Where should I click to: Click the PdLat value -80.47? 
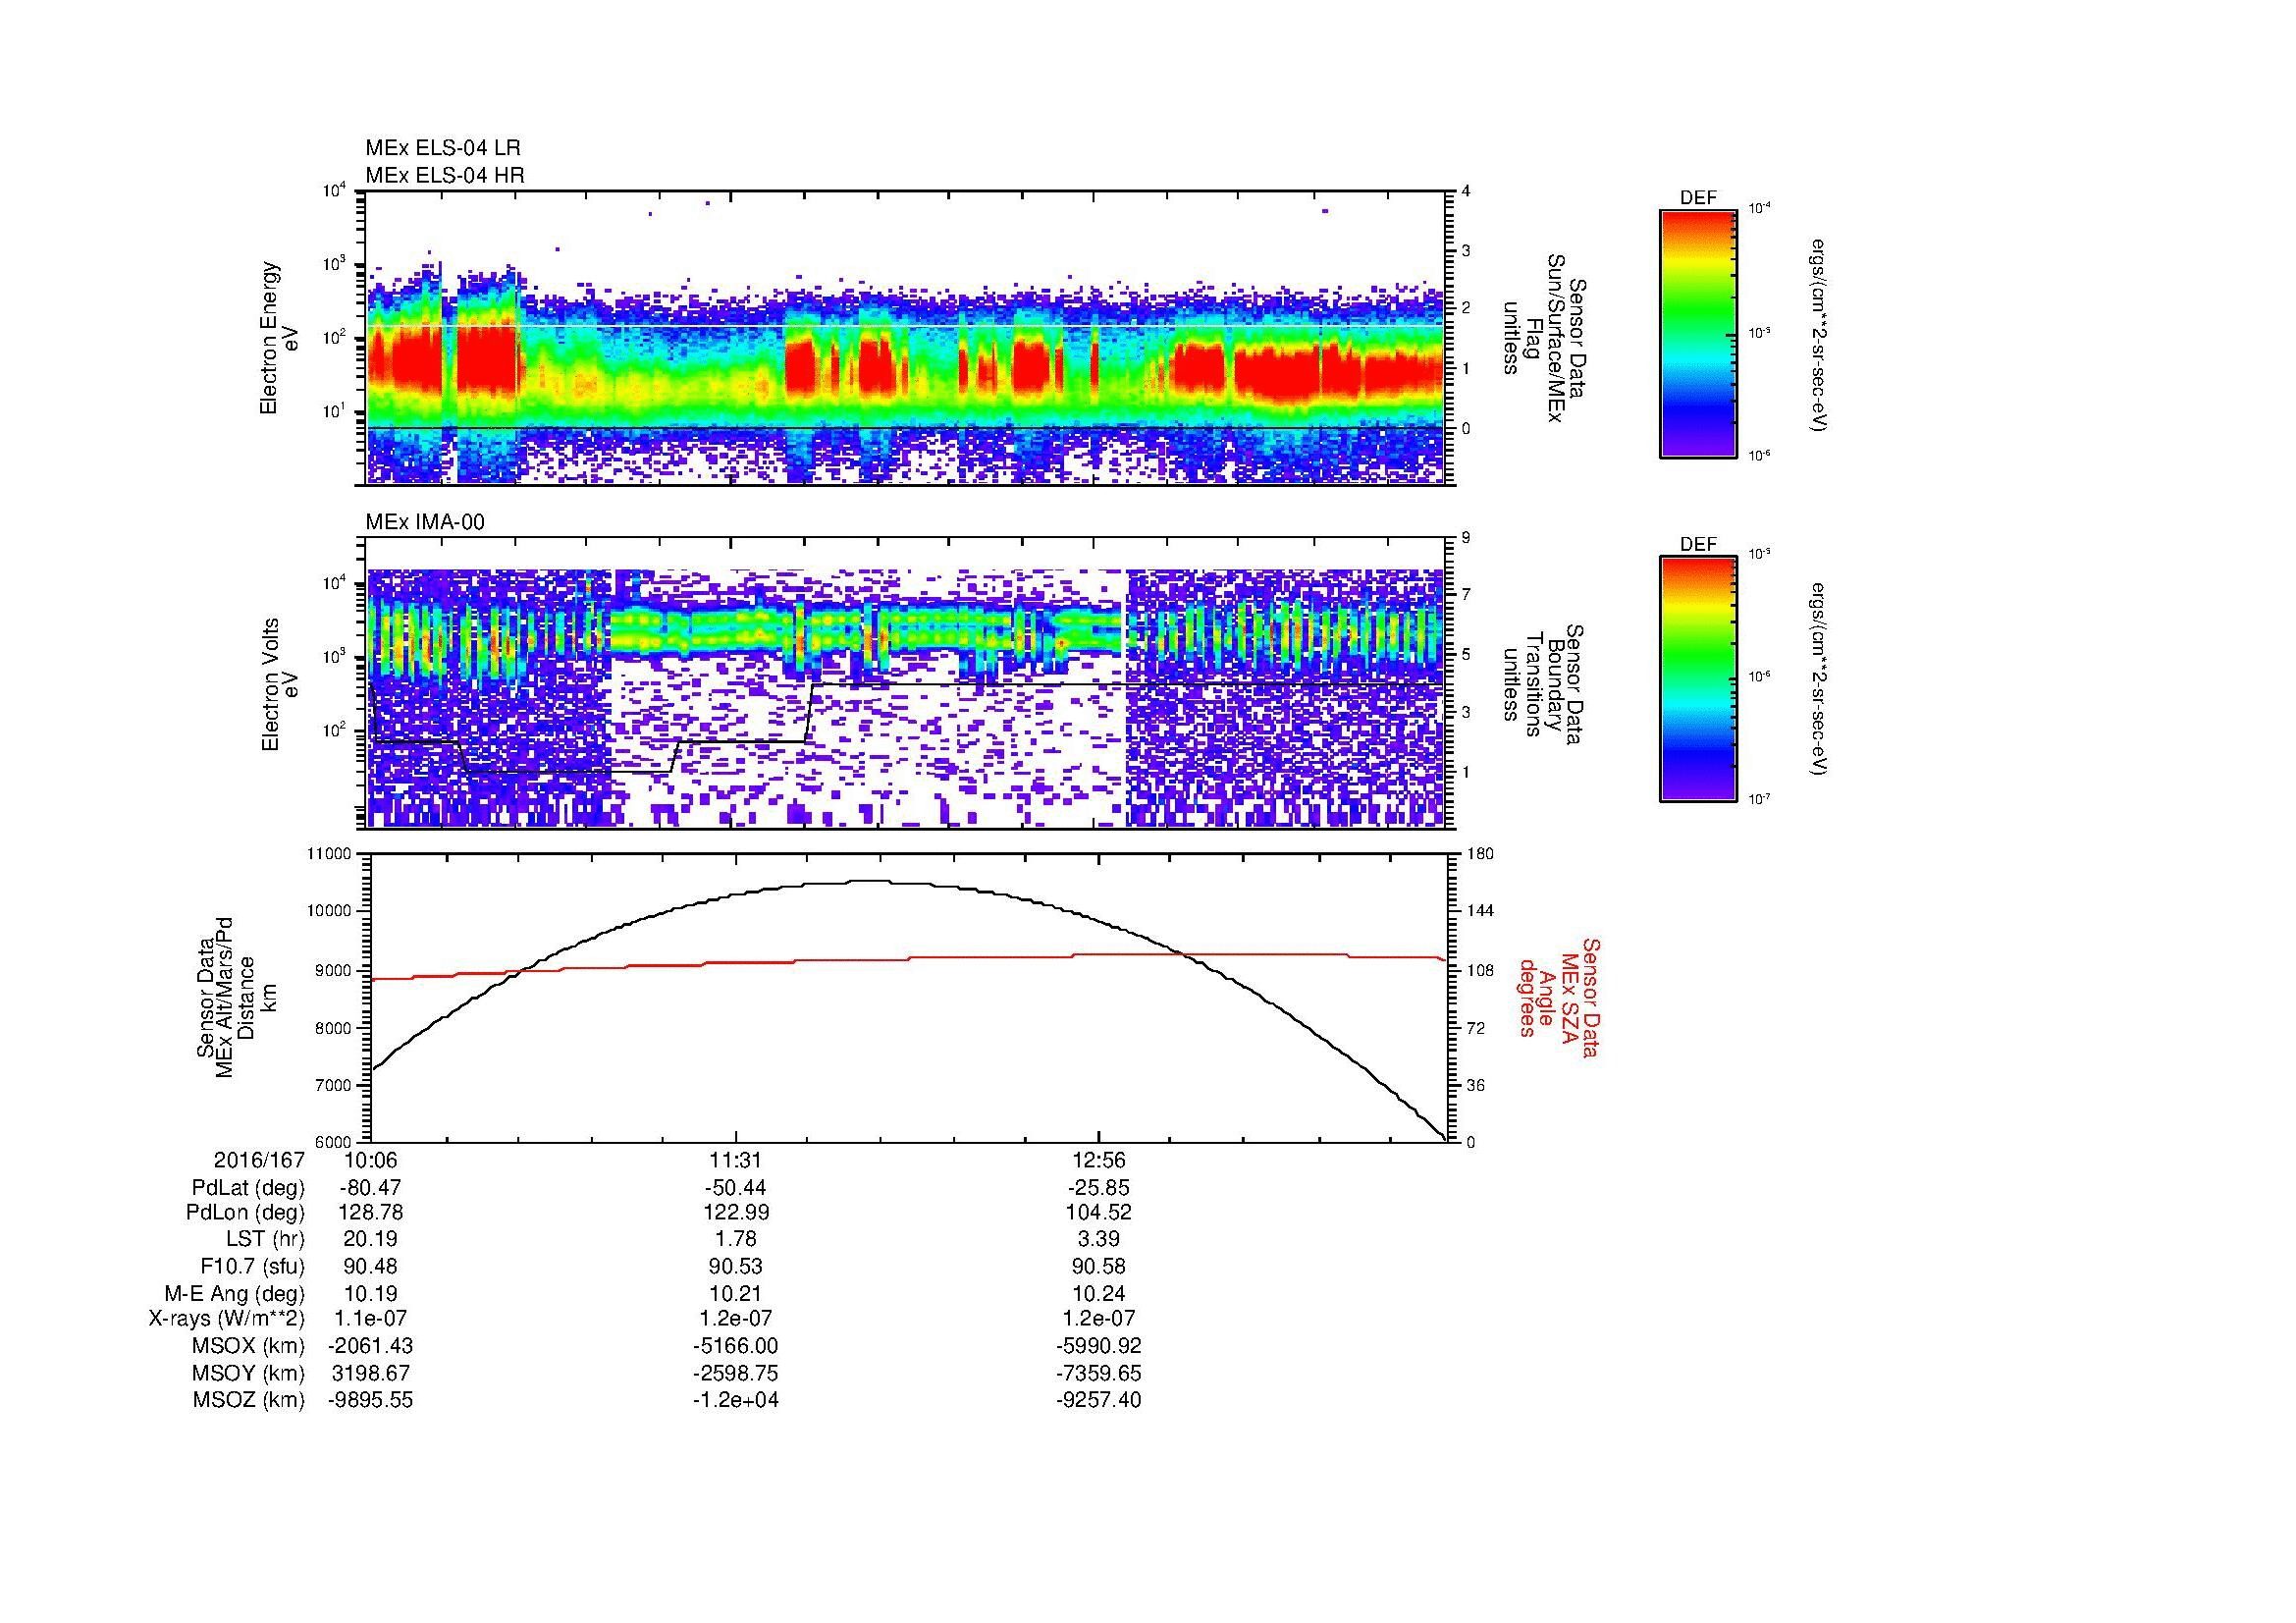coord(370,1188)
